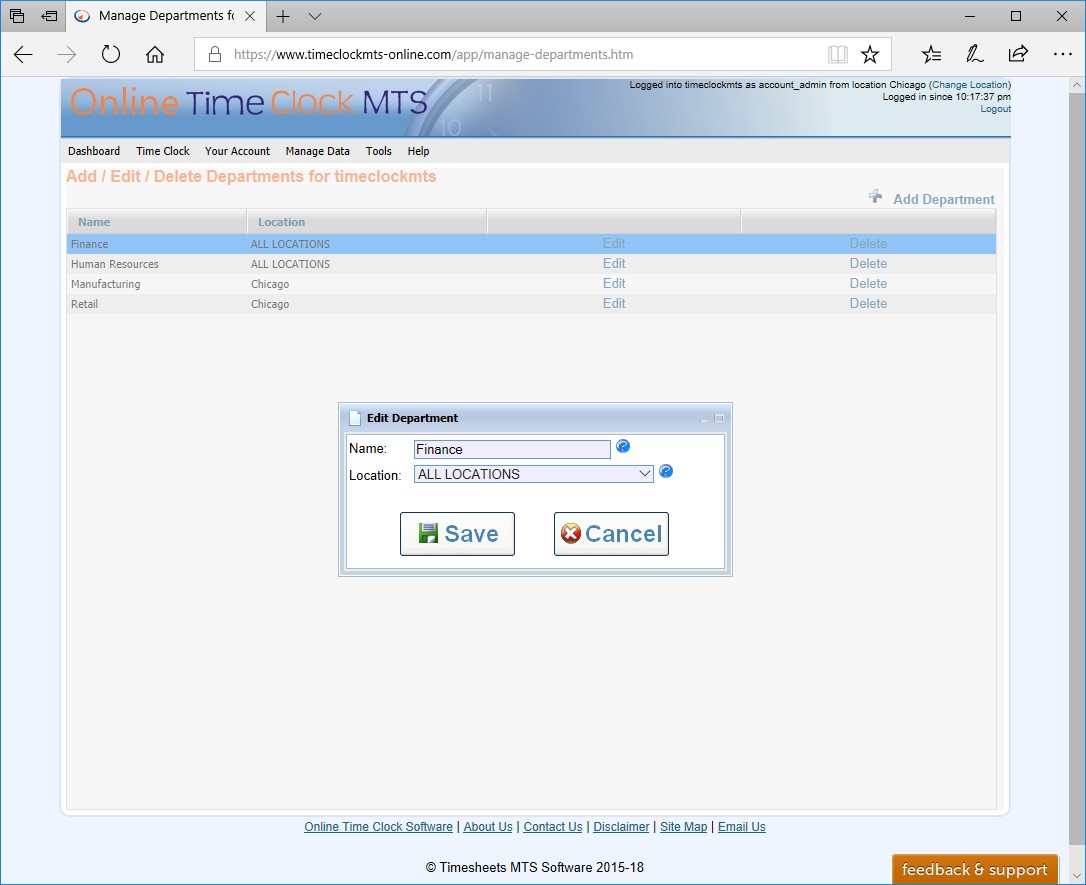1086x885 pixels.
Task: Select the Human Resources row name
Action: [114, 264]
